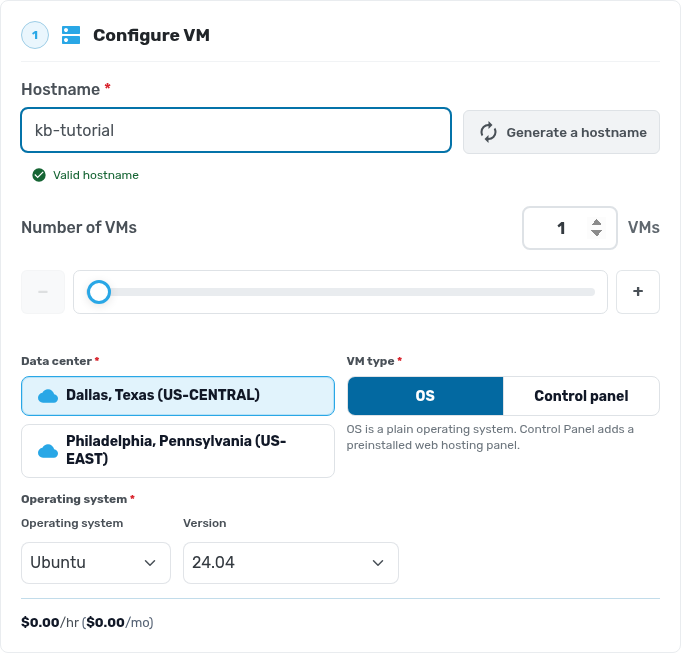Select Philadelphia, Pennsylvania (US-EAST) data center

(x=178, y=451)
